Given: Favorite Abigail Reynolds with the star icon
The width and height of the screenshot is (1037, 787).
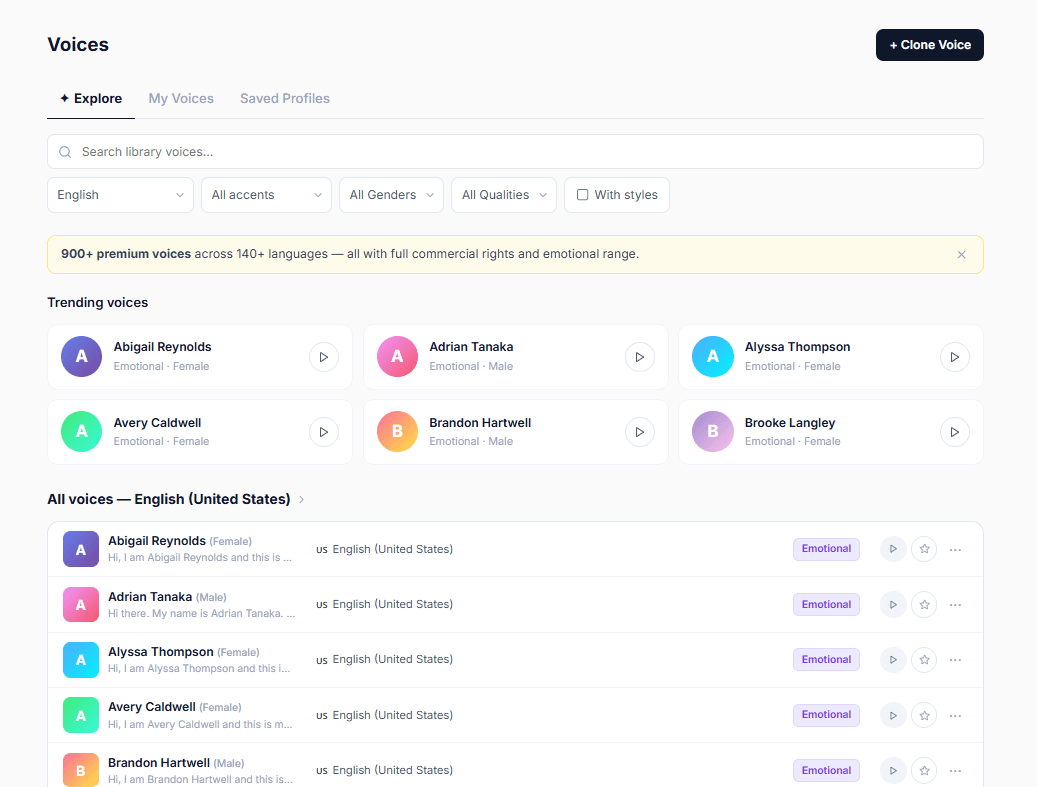Looking at the screenshot, I should (x=925, y=549).
